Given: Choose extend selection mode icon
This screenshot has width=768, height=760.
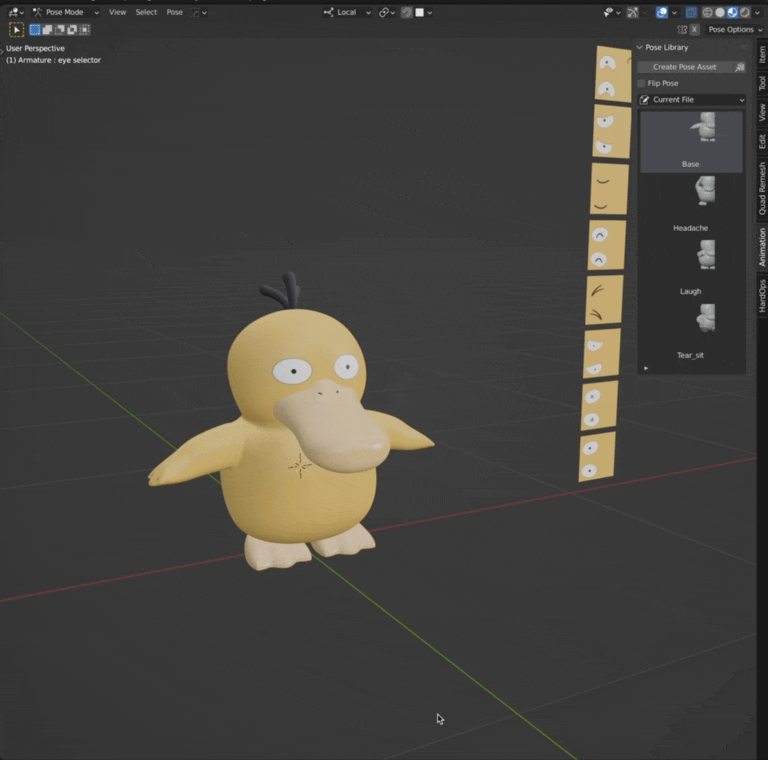Looking at the screenshot, I should point(48,30).
